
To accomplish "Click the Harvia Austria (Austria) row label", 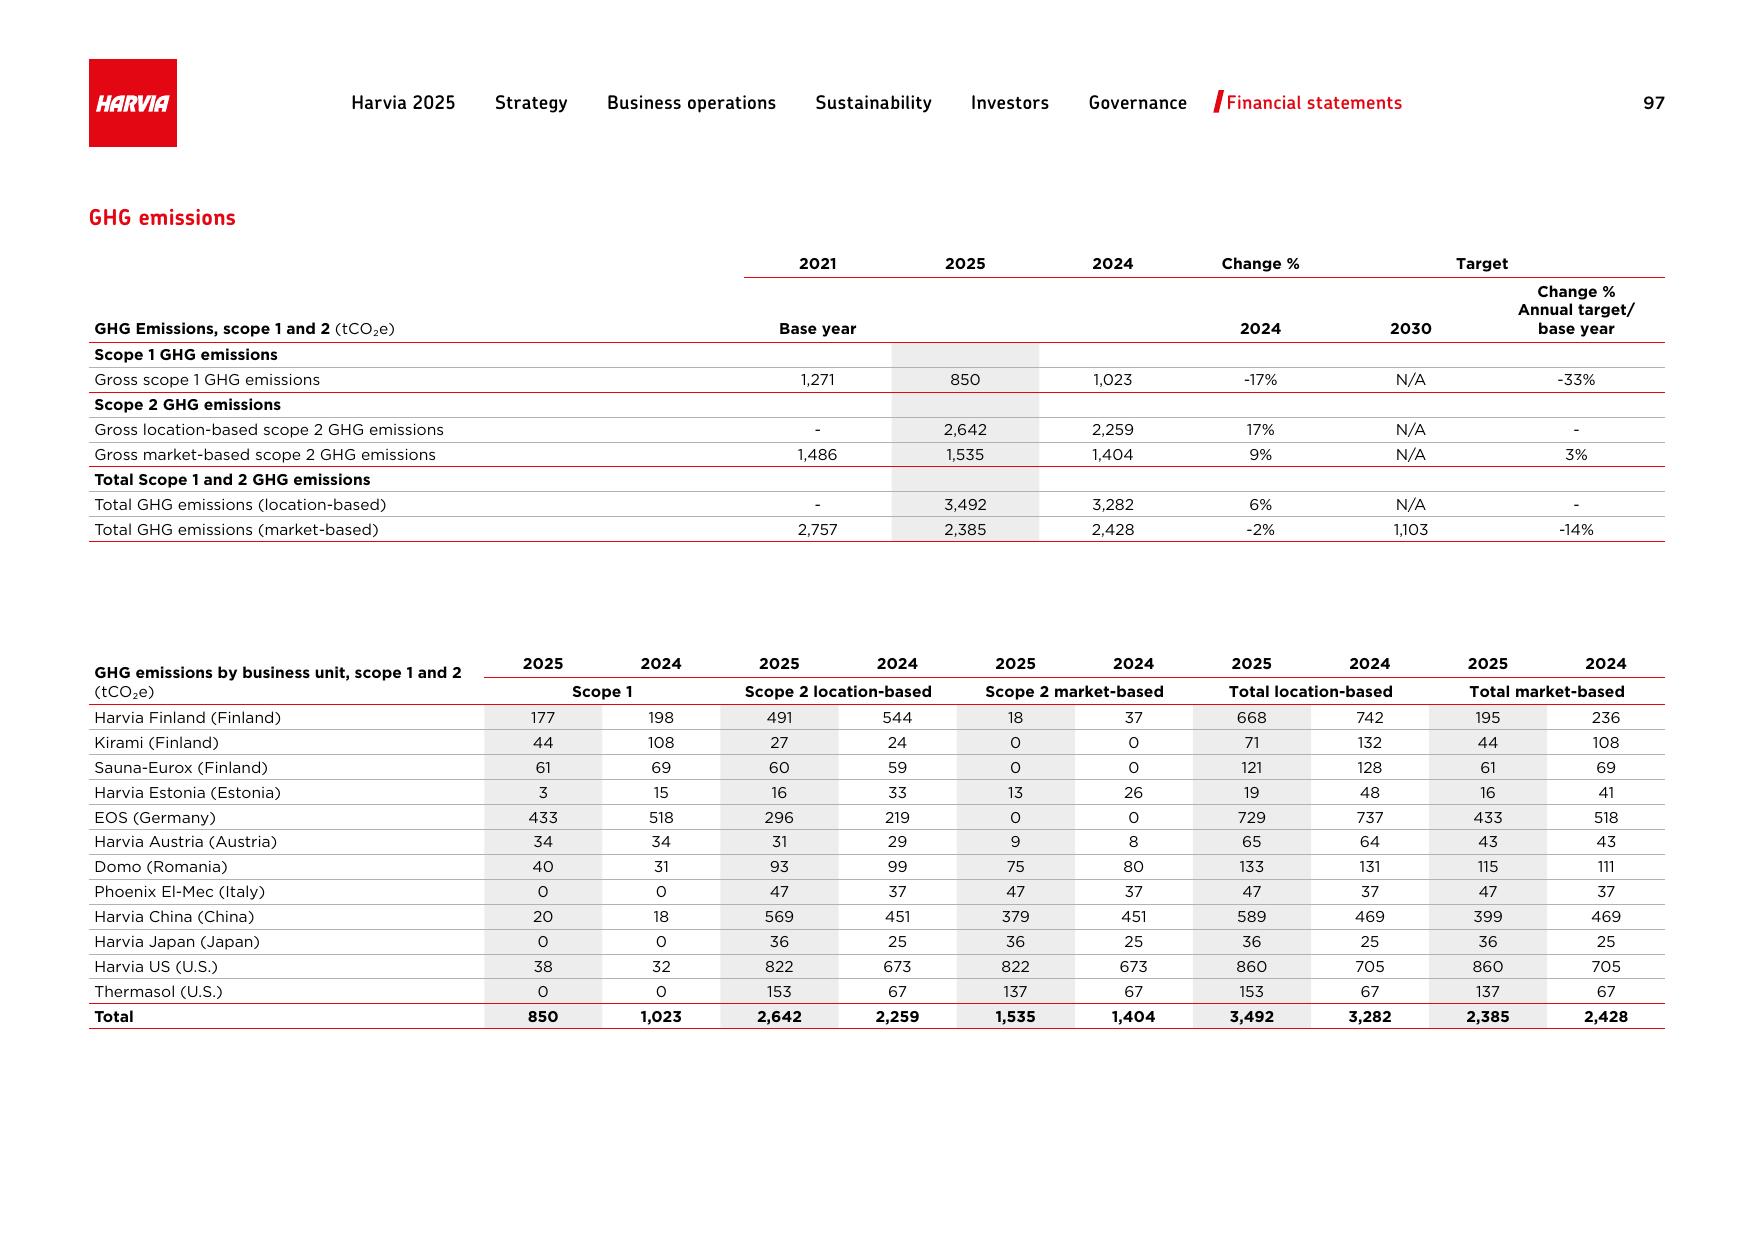I will (x=186, y=842).
